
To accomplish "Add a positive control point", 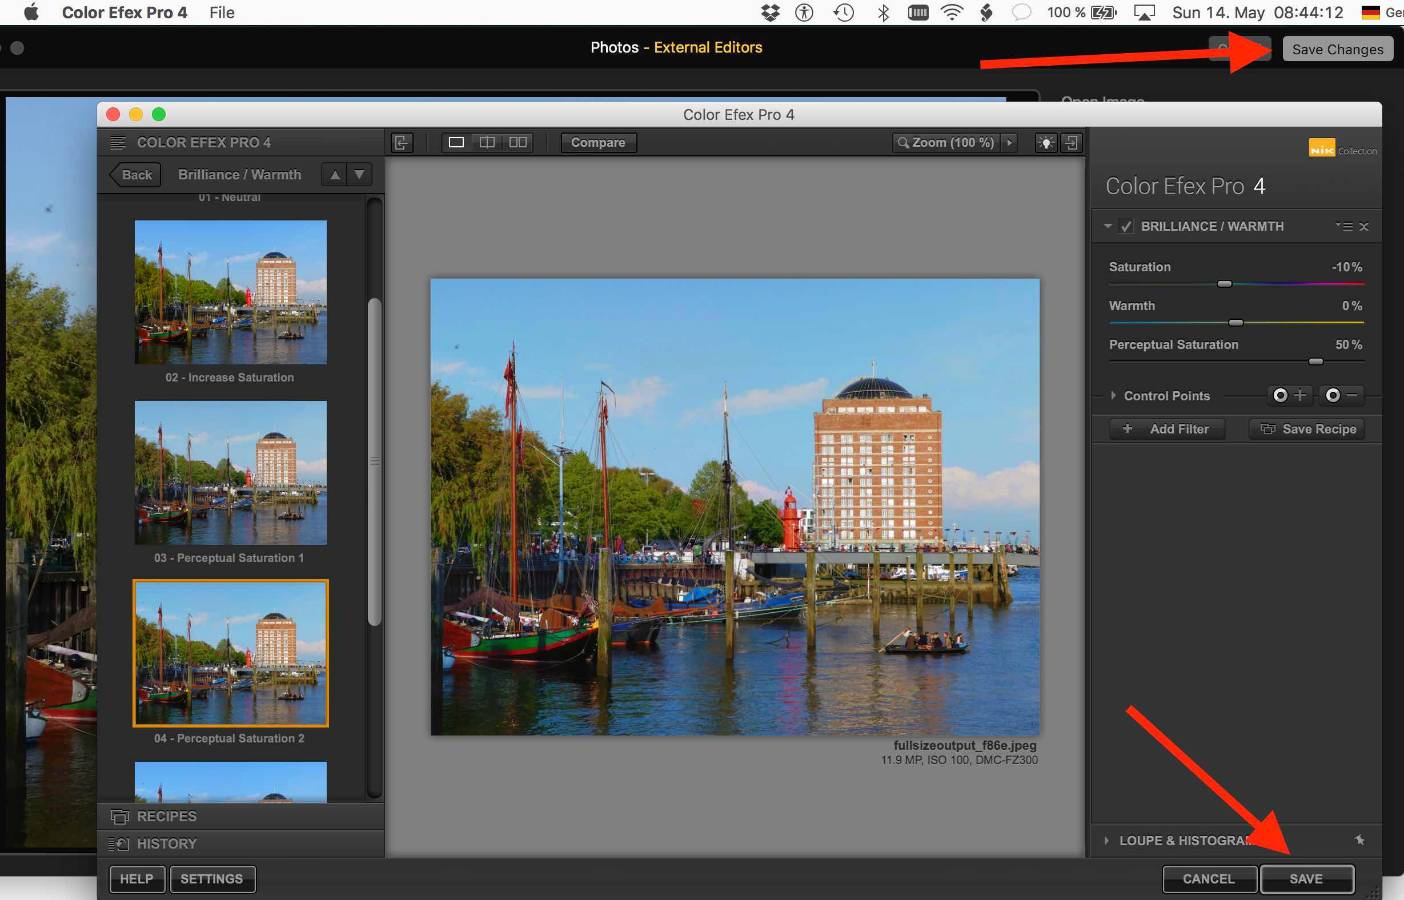I will click(1289, 396).
